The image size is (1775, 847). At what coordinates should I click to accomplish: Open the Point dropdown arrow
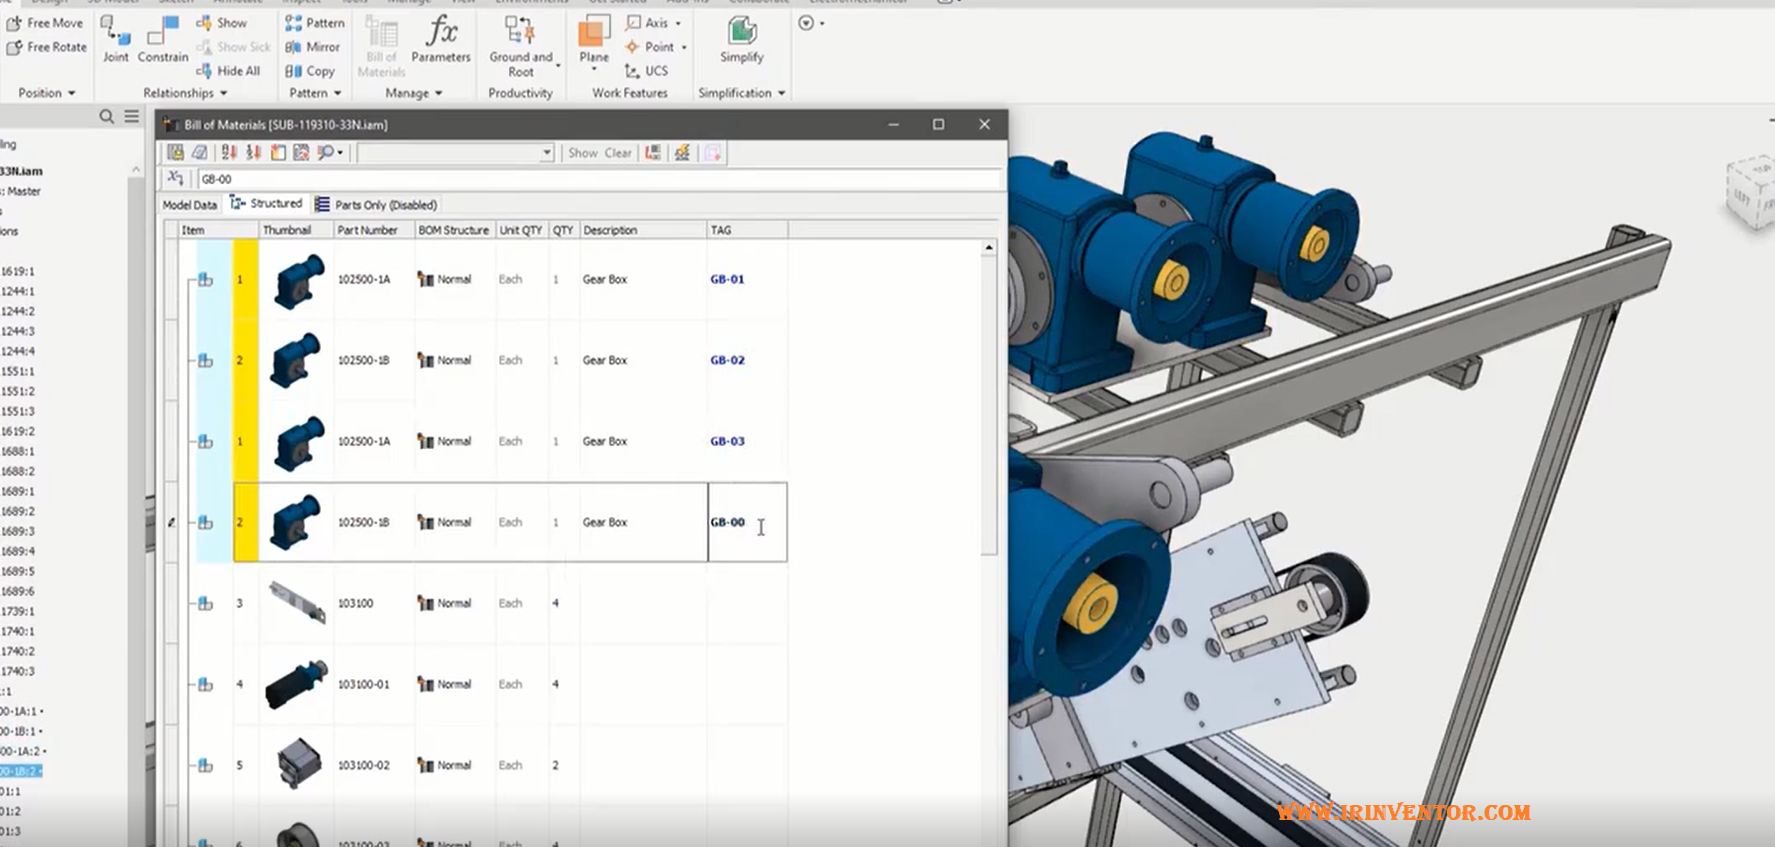tap(684, 47)
